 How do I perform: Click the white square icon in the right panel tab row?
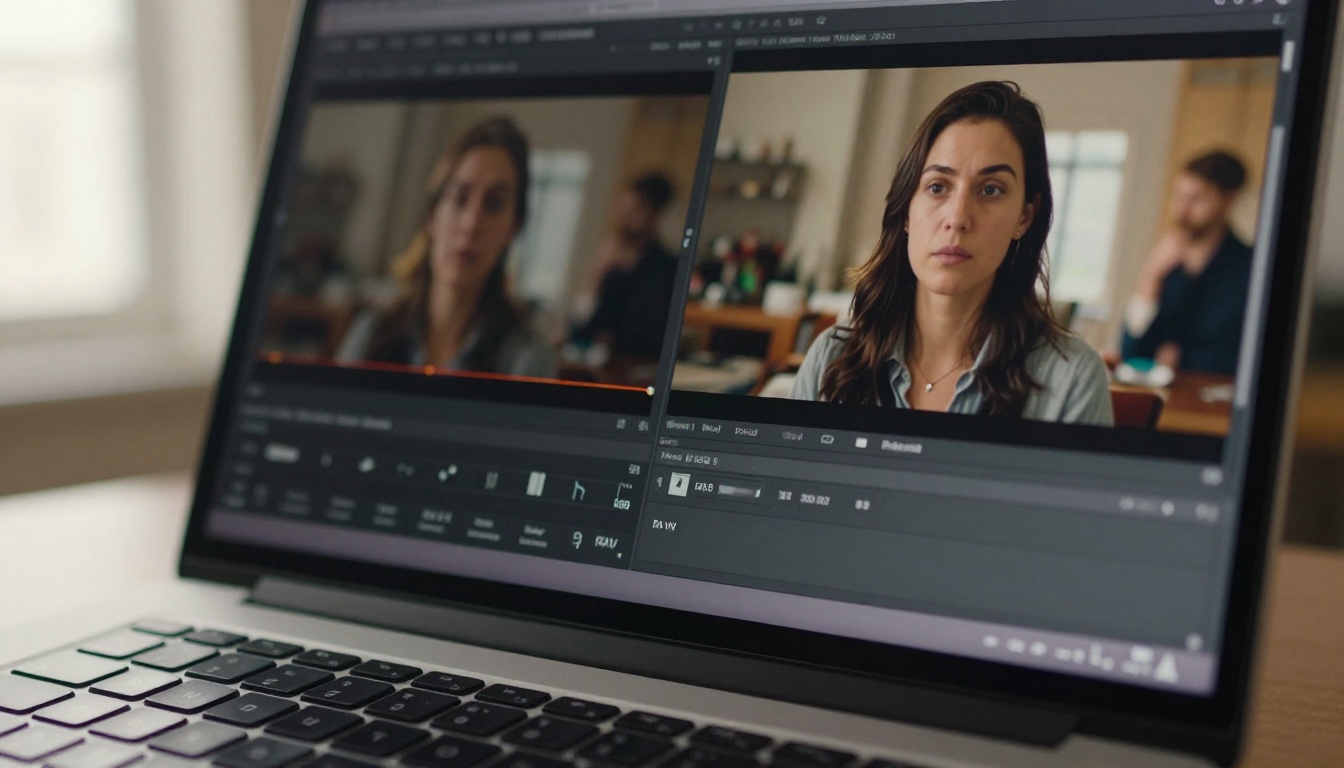tap(861, 442)
